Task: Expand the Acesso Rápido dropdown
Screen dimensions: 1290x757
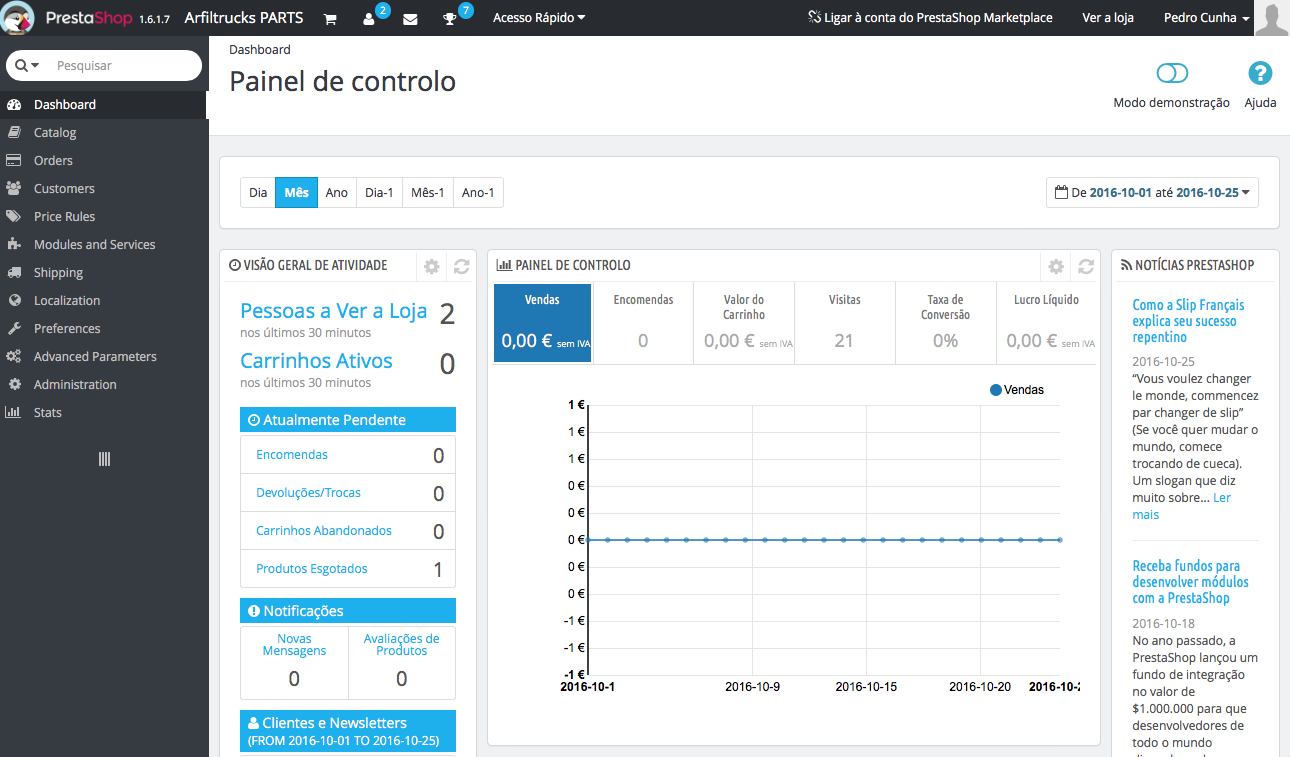Action: 539,18
